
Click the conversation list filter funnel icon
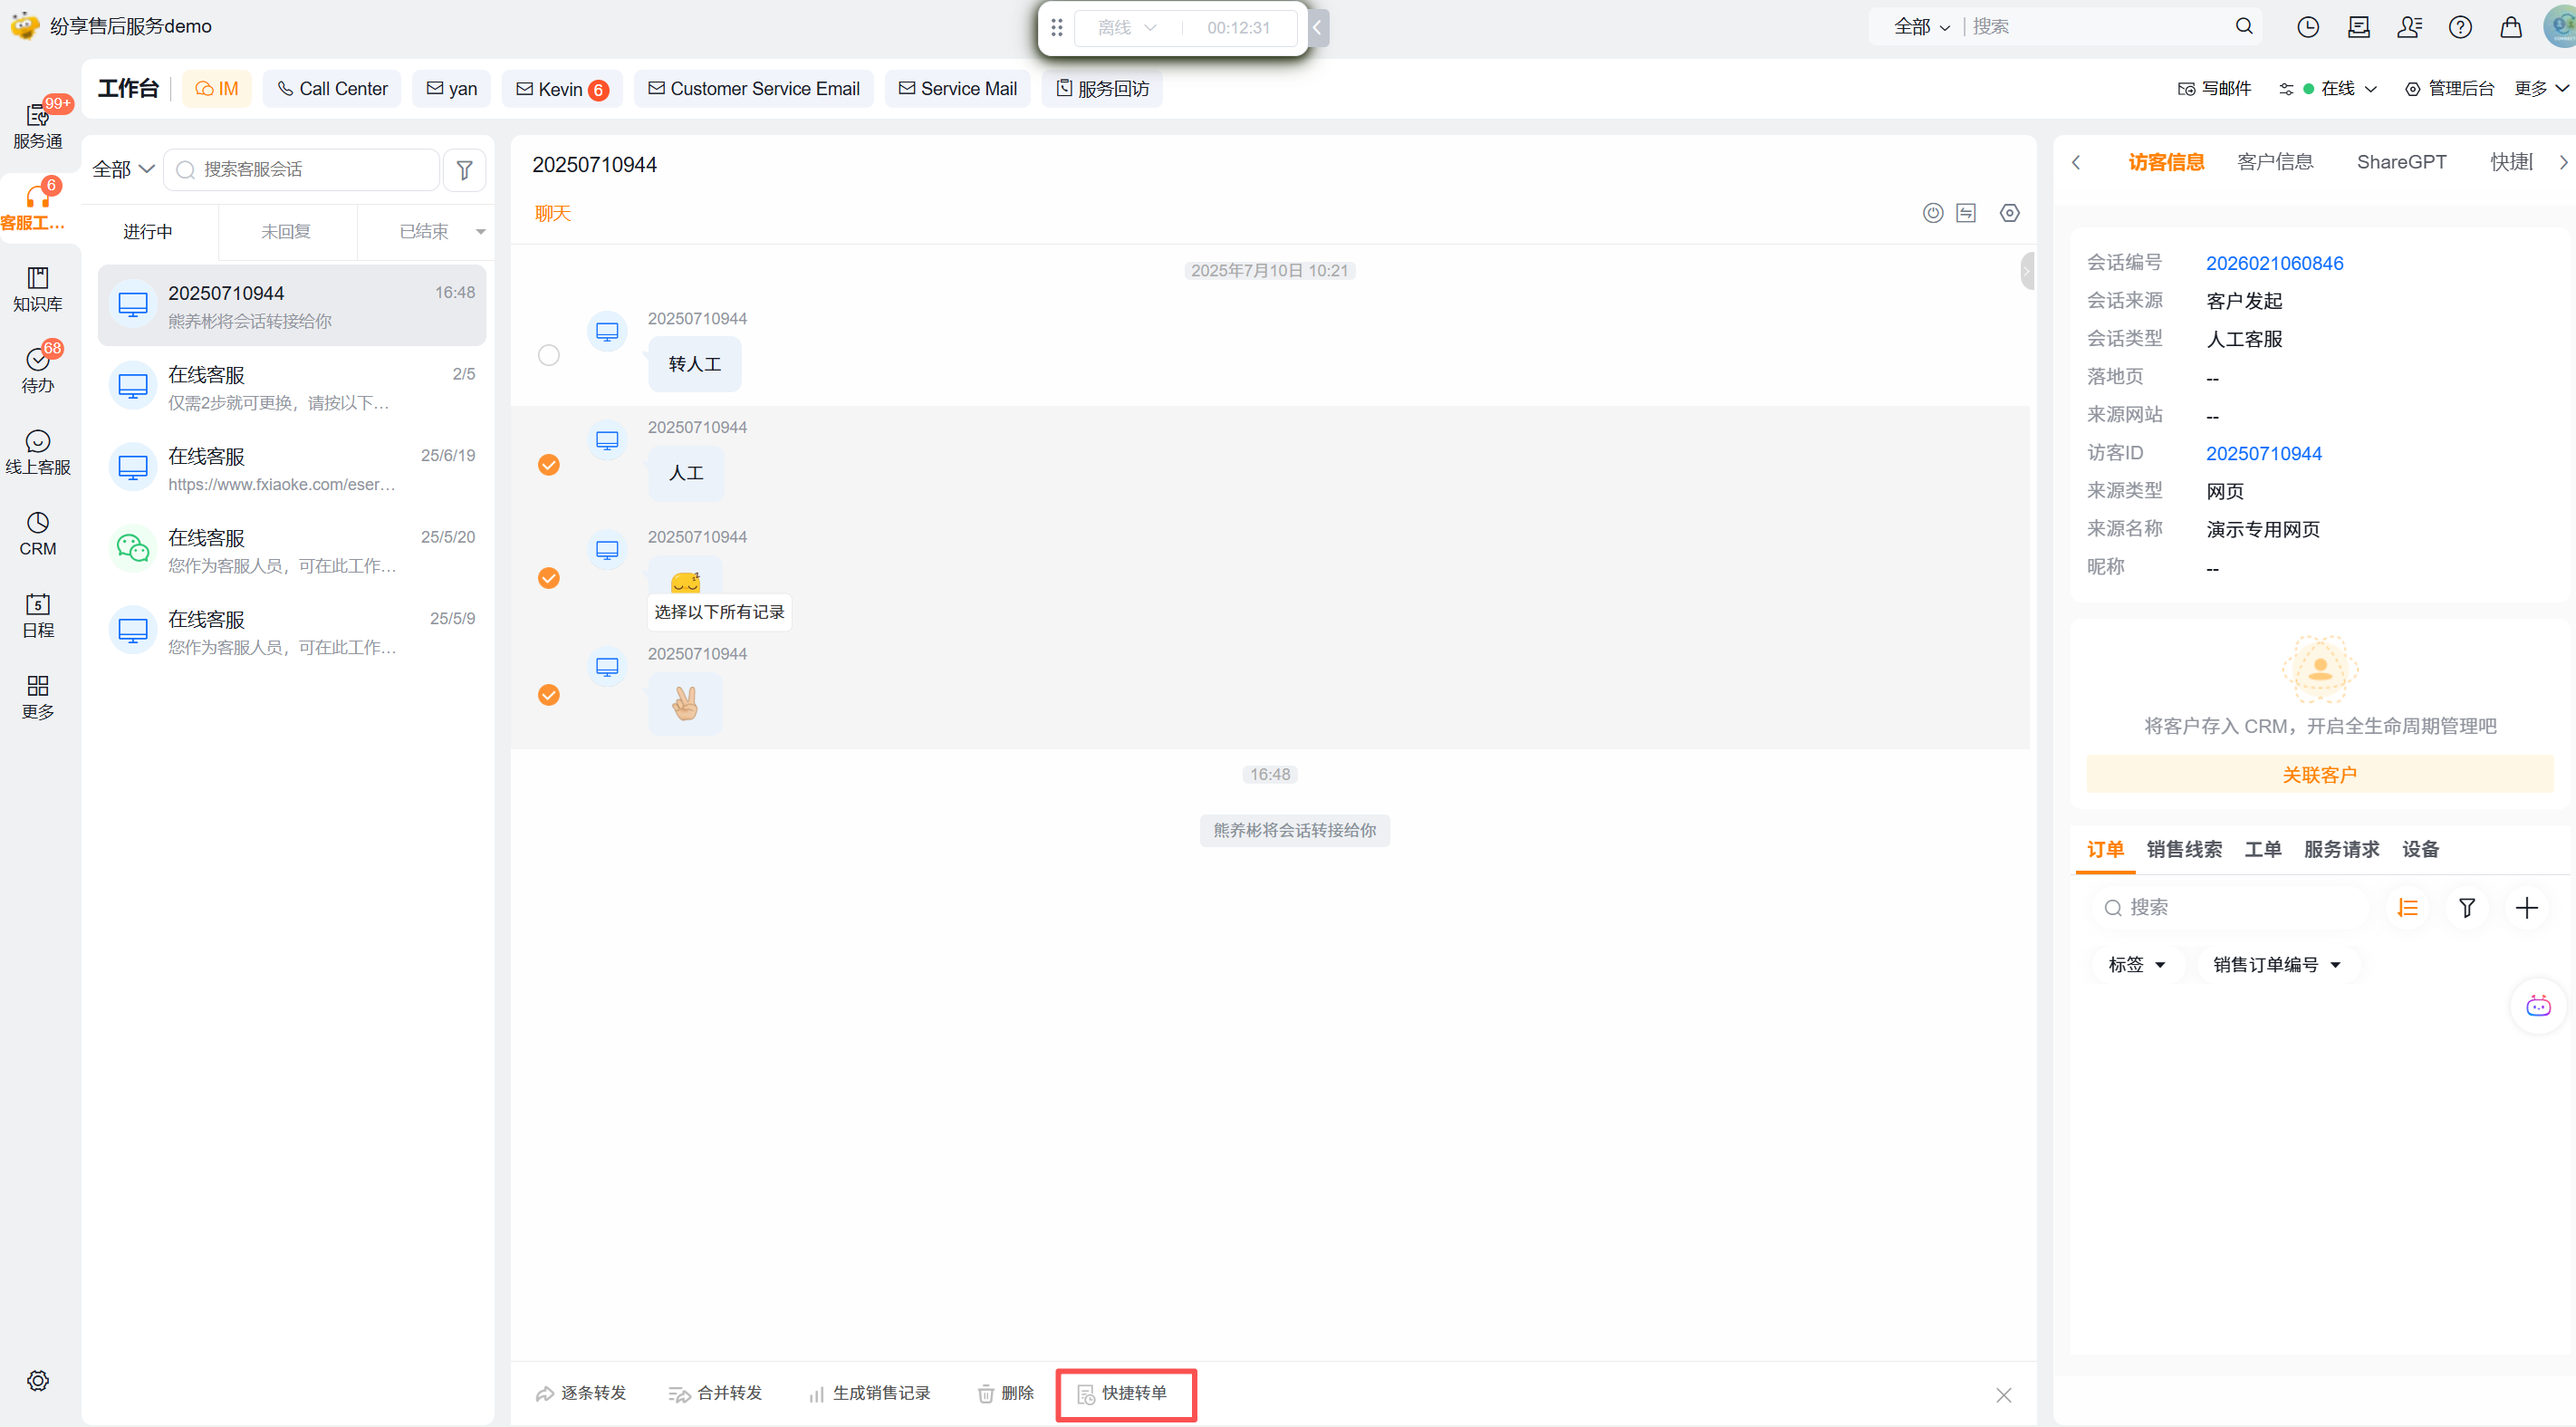[x=464, y=170]
